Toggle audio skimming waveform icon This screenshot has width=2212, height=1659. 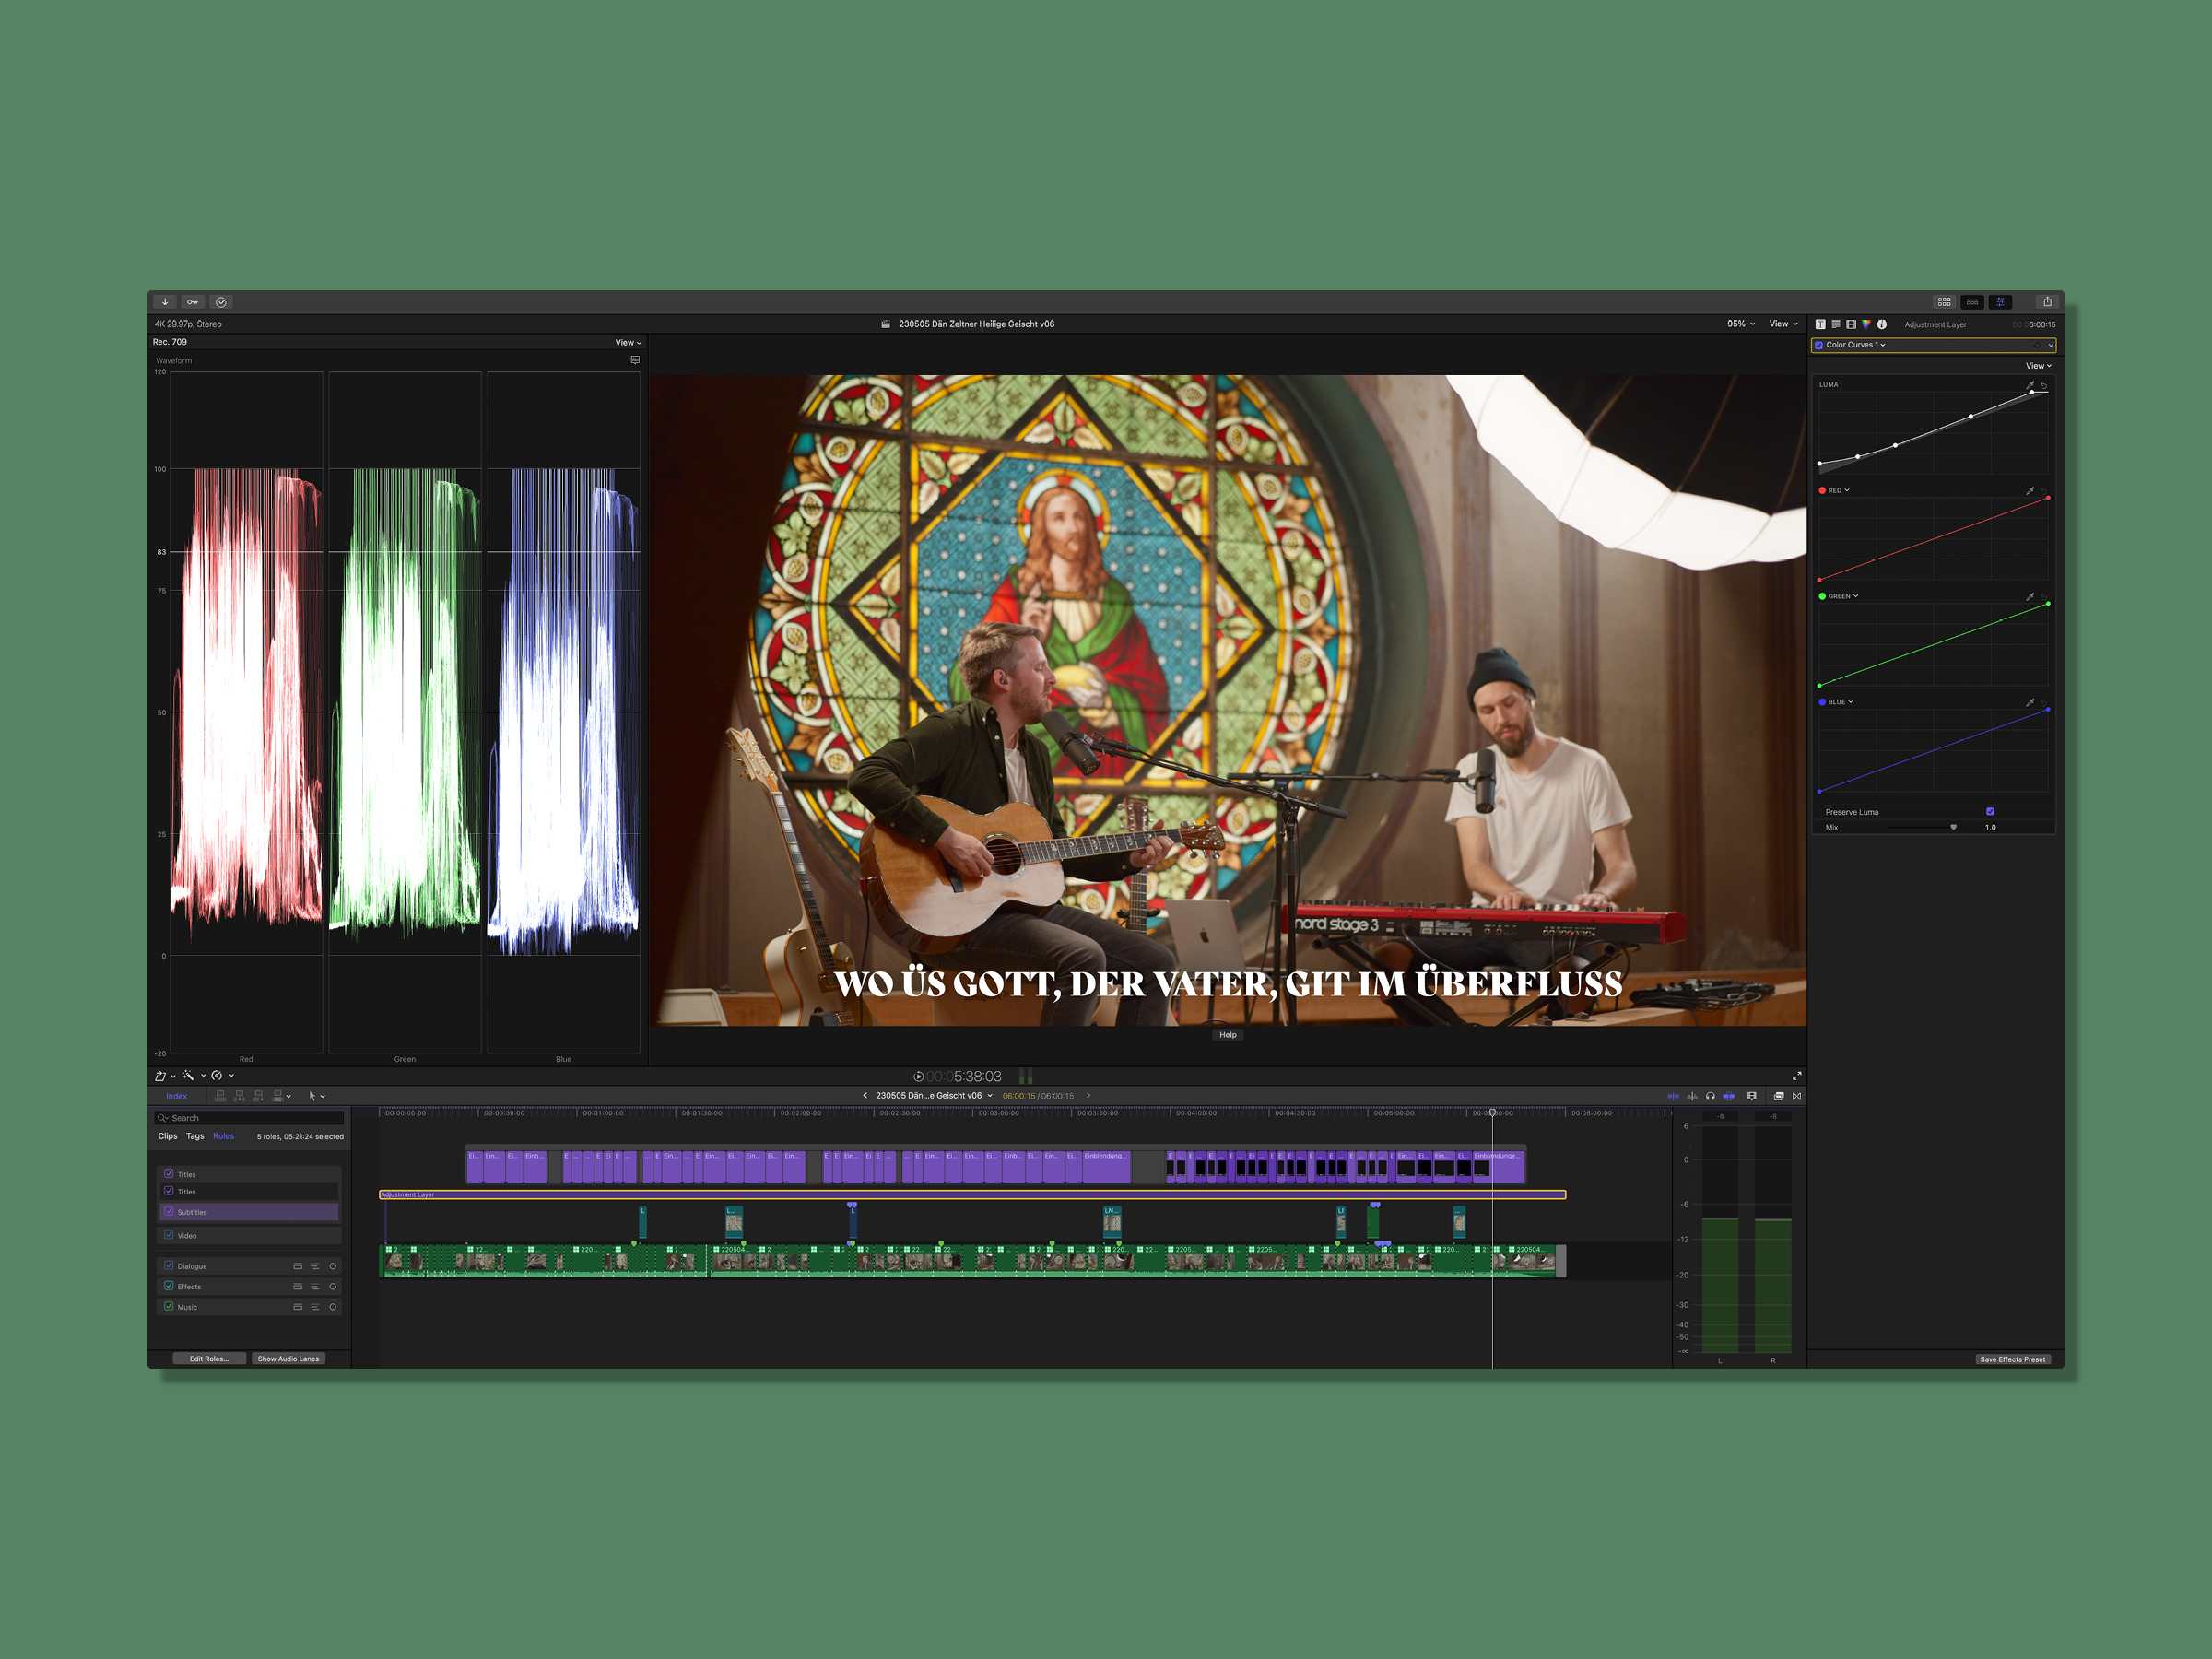[x=1692, y=1096]
